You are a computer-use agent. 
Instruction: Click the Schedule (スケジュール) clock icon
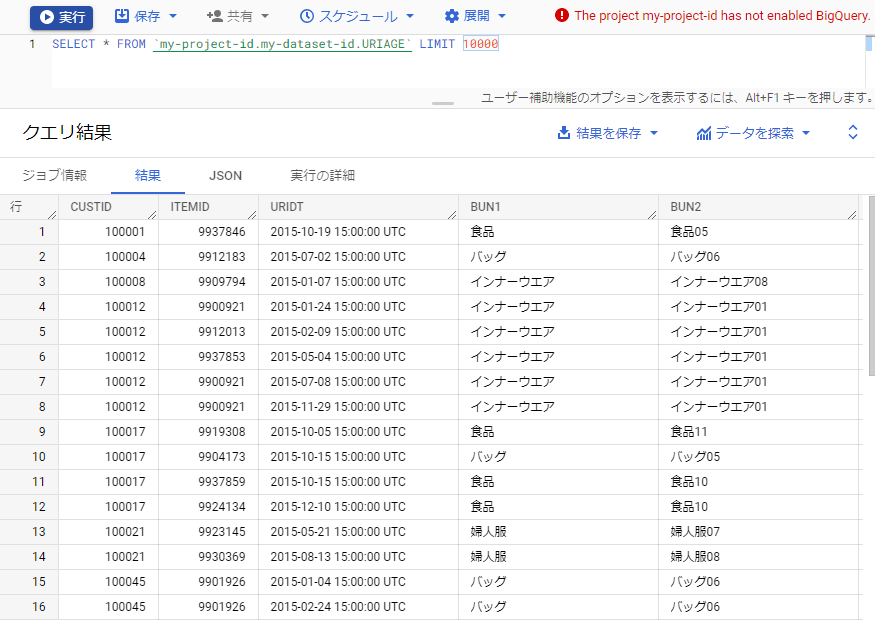tap(307, 16)
